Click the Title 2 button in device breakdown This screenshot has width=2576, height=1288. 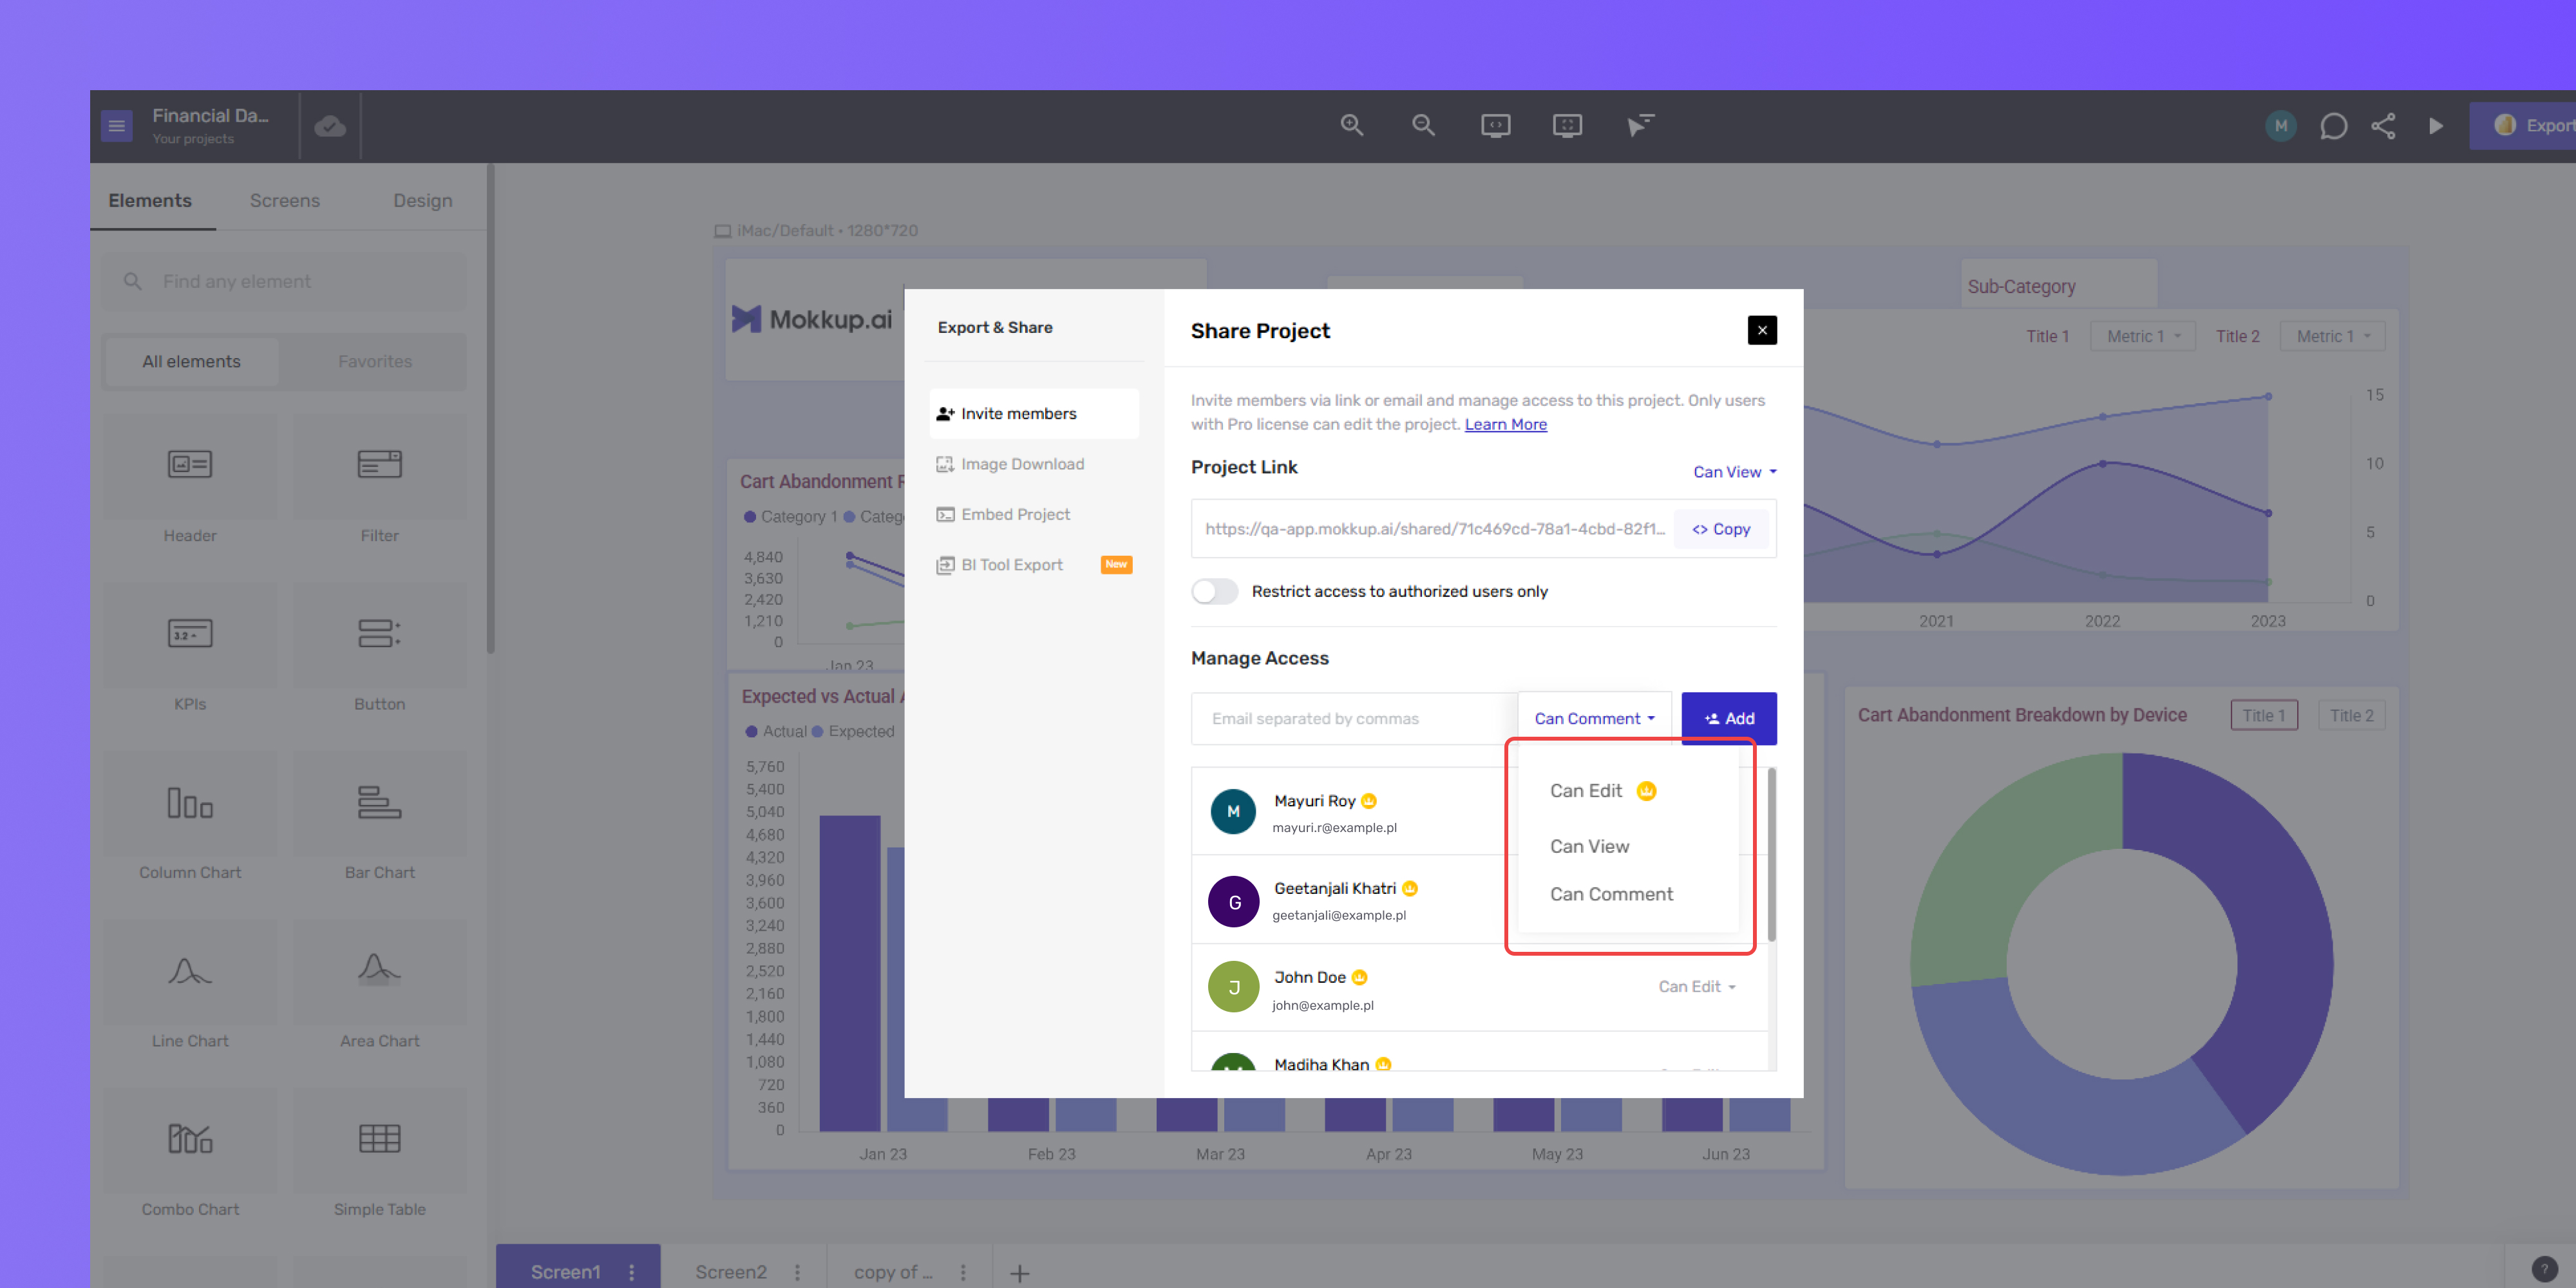point(2351,715)
